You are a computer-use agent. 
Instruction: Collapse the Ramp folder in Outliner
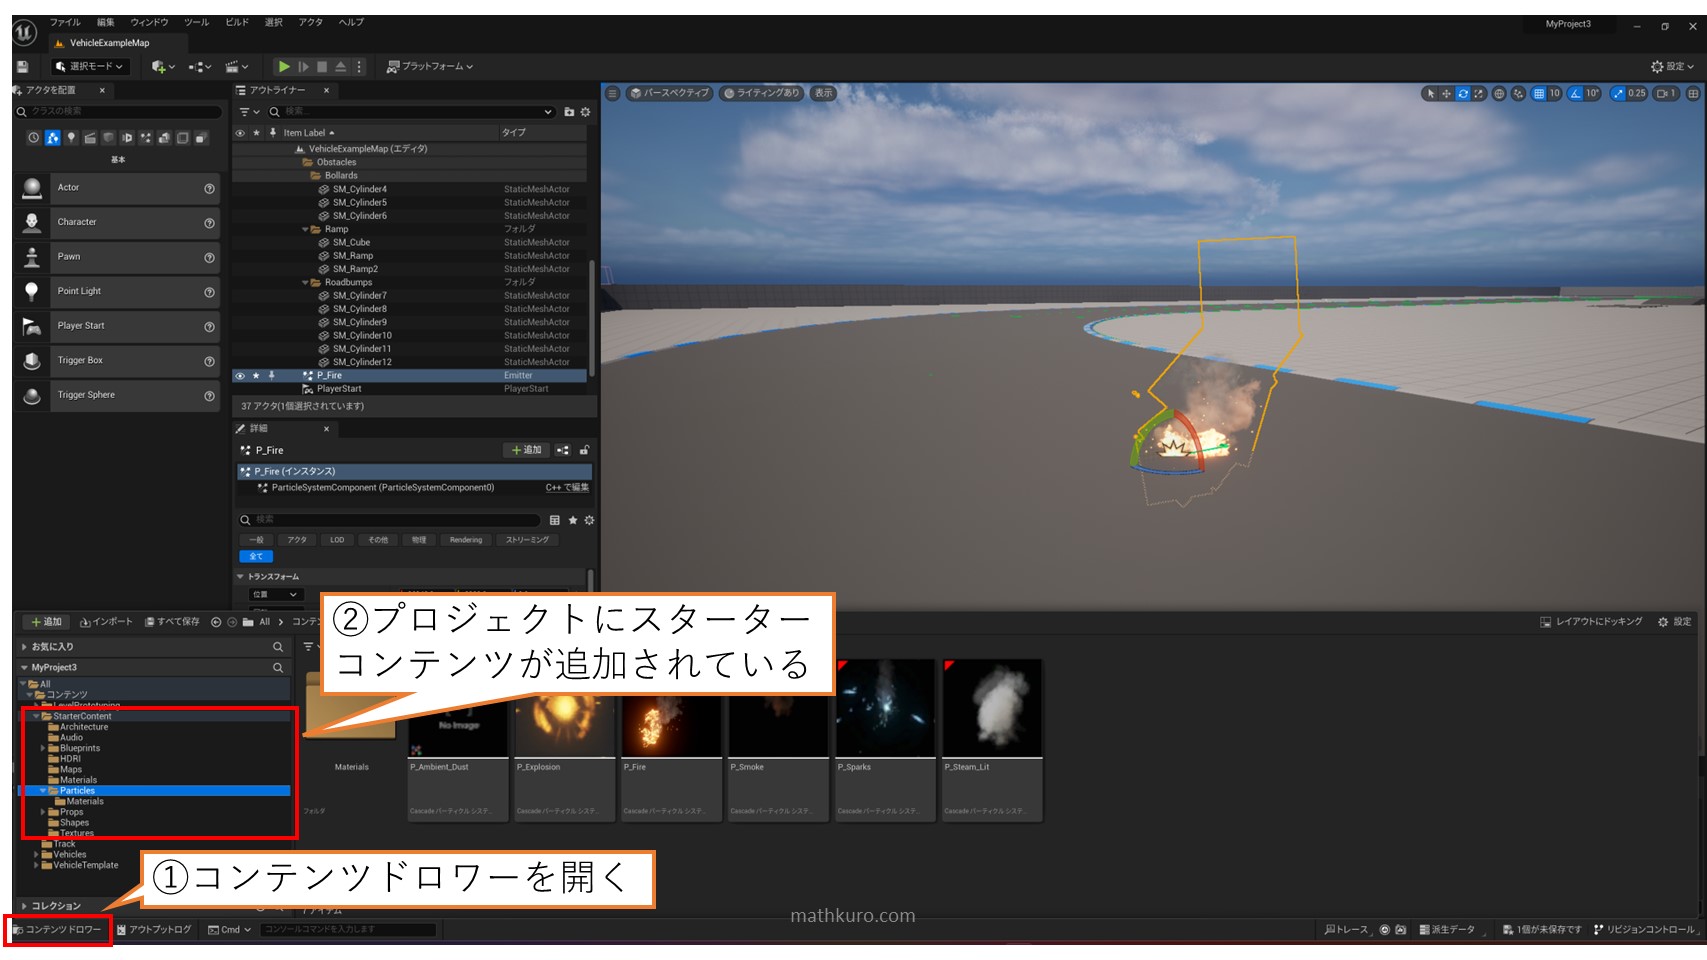(x=305, y=229)
